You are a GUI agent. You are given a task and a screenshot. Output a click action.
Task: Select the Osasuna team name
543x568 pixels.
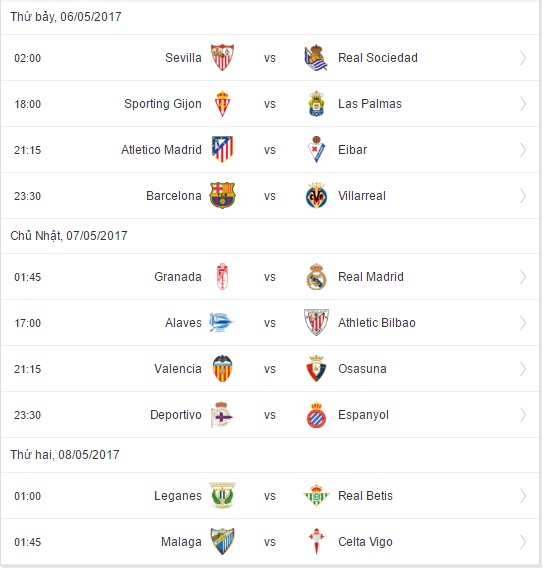pos(362,369)
